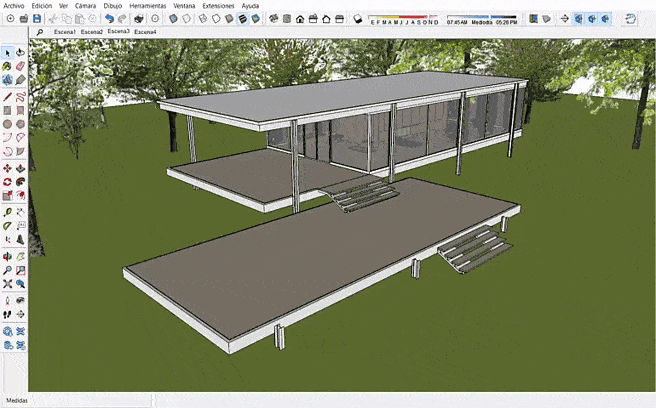The image size is (656, 408).
Task: Select the upper staircase between terraces
Action: pyautogui.click(x=361, y=196)
